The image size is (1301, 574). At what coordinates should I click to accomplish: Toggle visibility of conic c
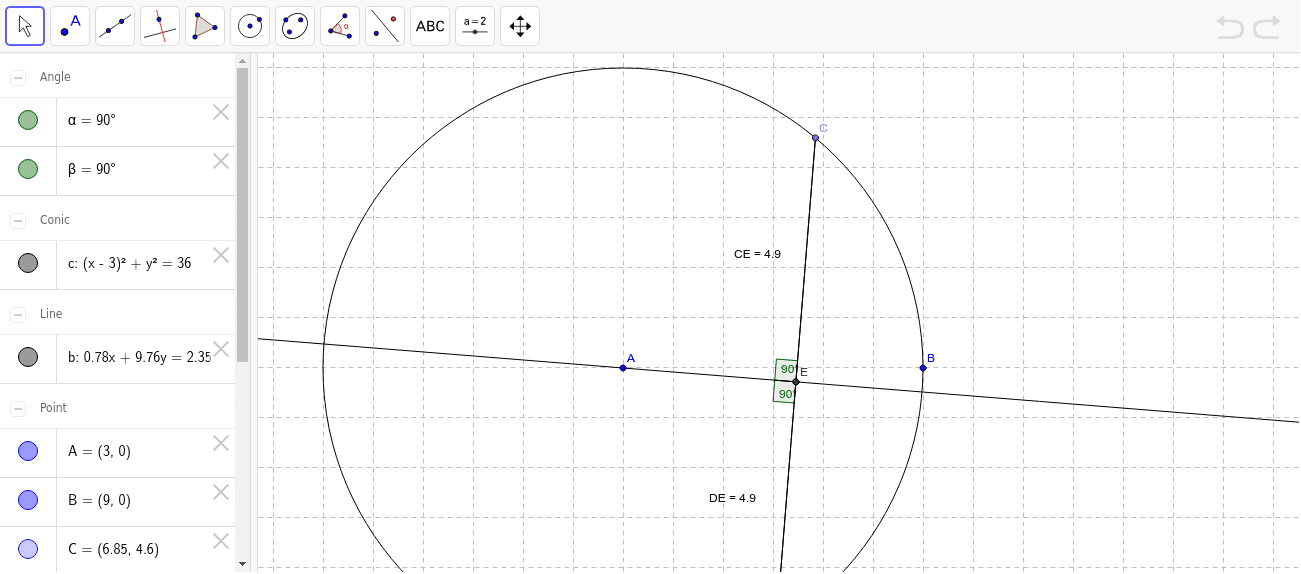(x=28, y=263)
